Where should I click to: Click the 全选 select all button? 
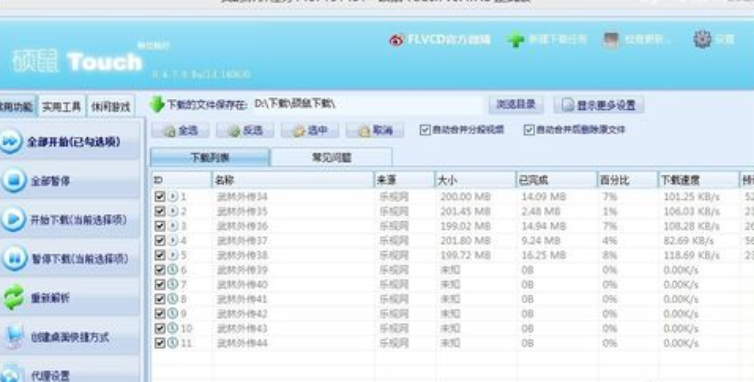[180, 130]
